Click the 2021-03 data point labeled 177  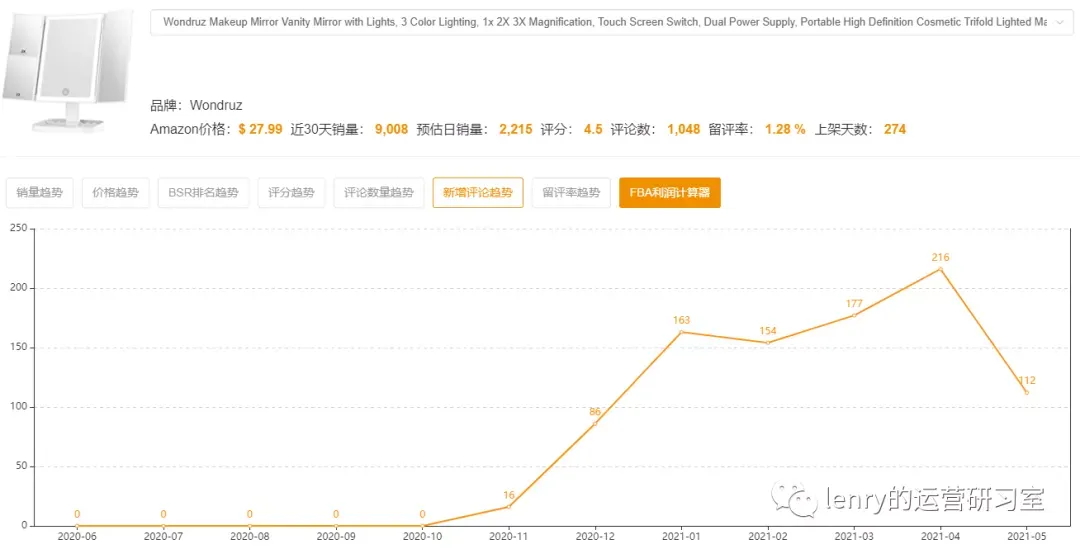(854, 315)
